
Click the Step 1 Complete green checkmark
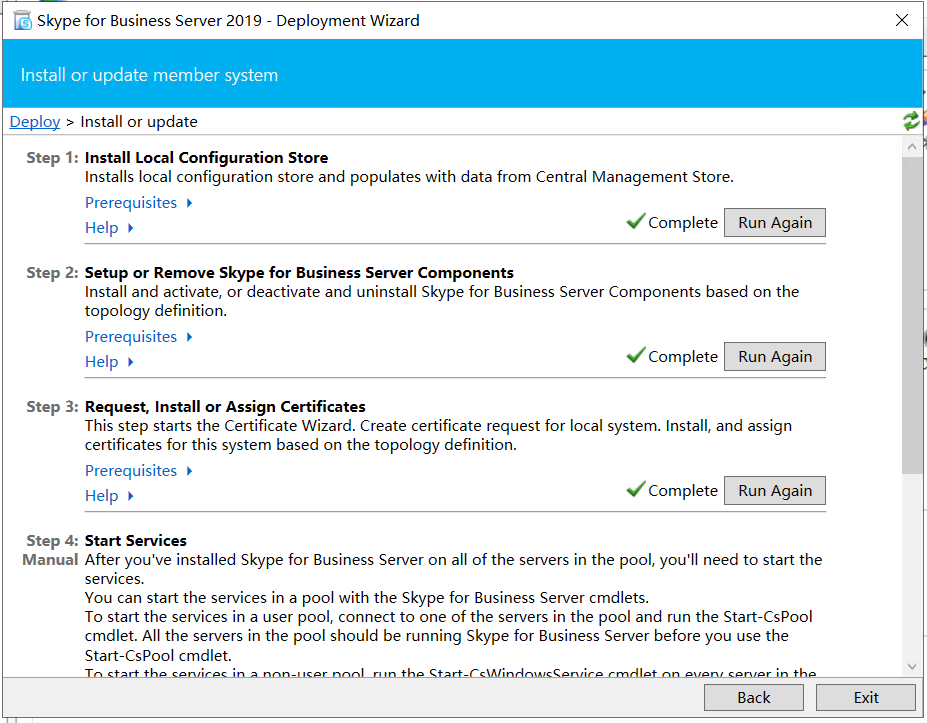click(x=636, y=221)
